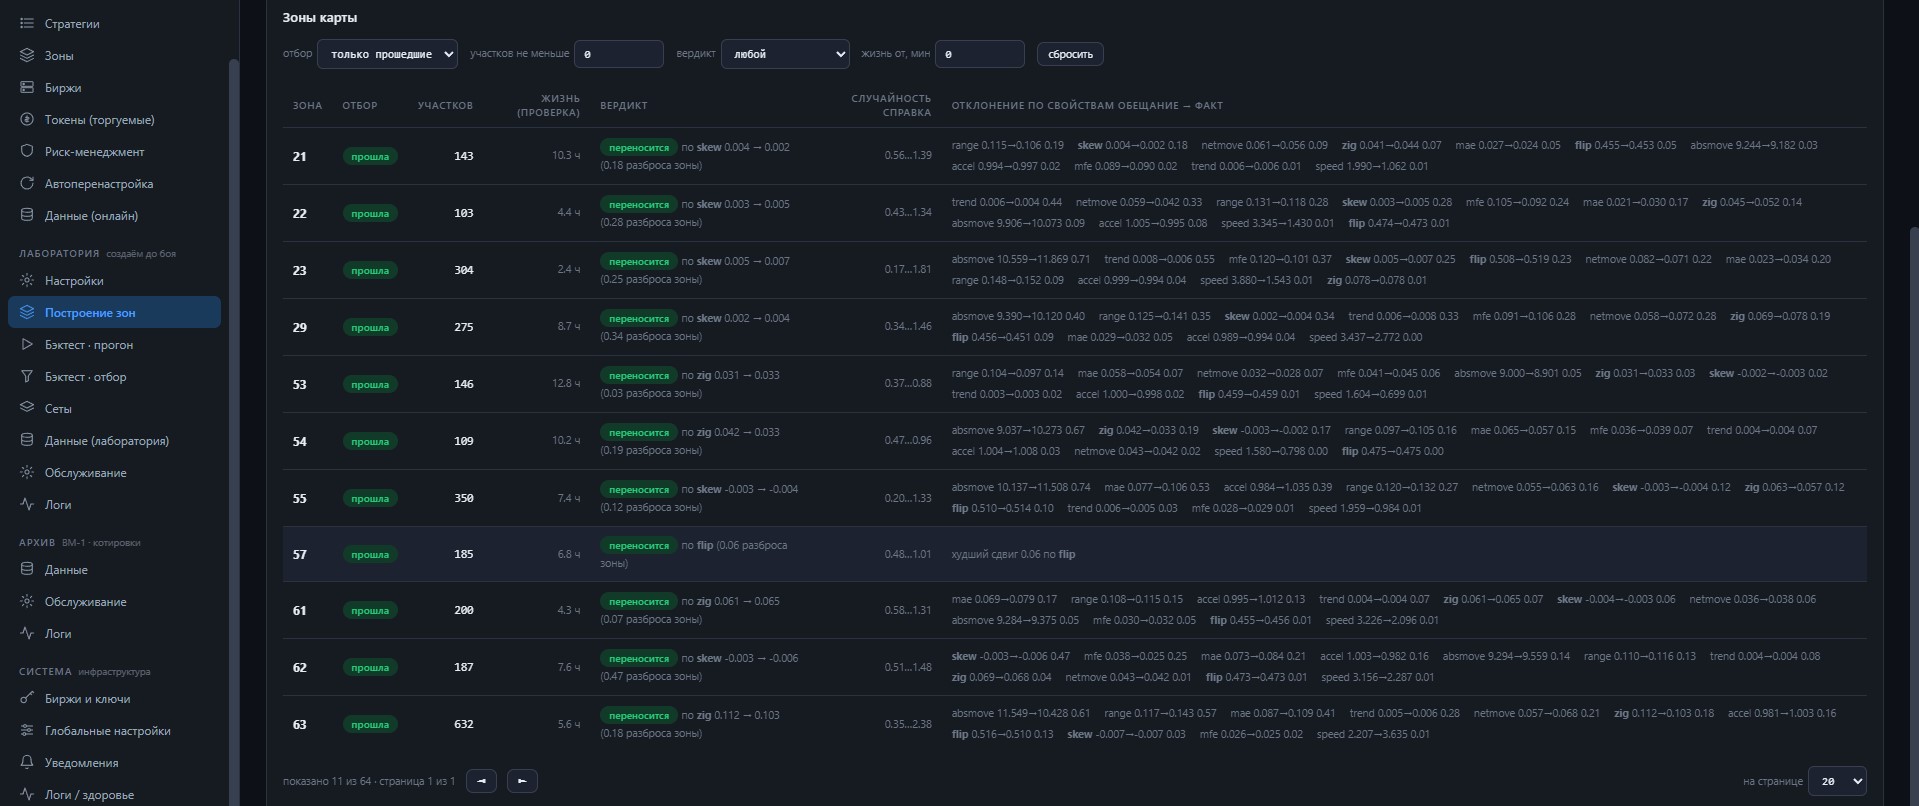Click the Биржи и ключи key icon
1919x806 pixels.
pos(27,698)
